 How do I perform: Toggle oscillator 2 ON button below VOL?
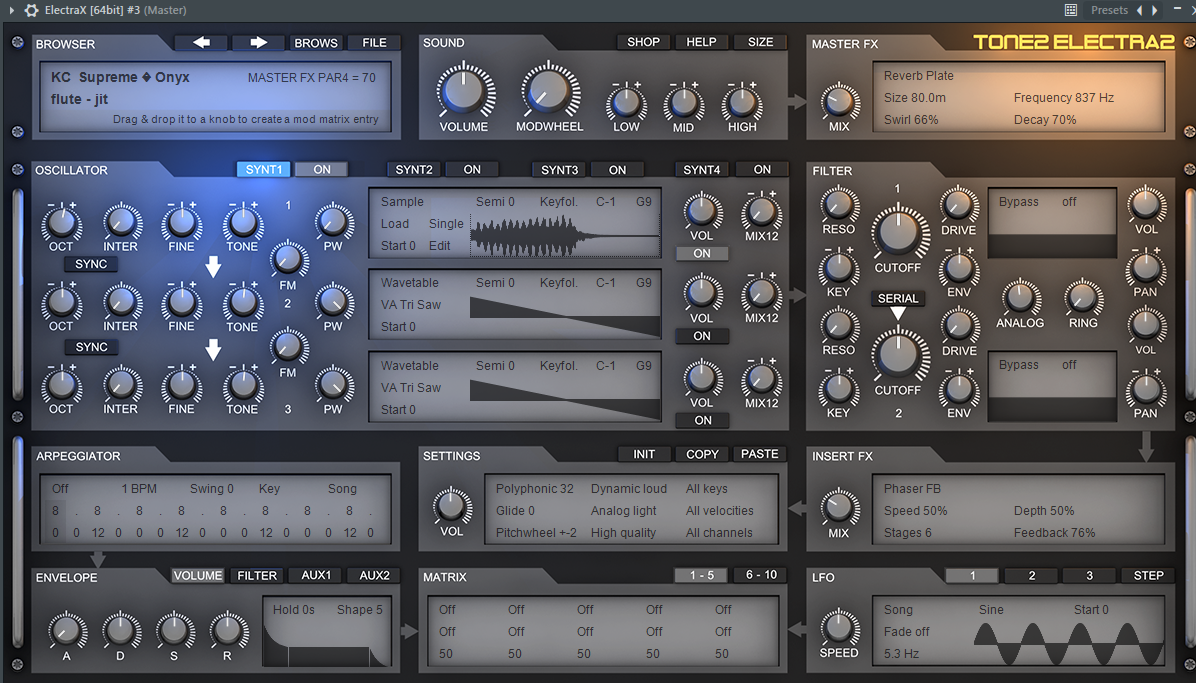(702, 336)
